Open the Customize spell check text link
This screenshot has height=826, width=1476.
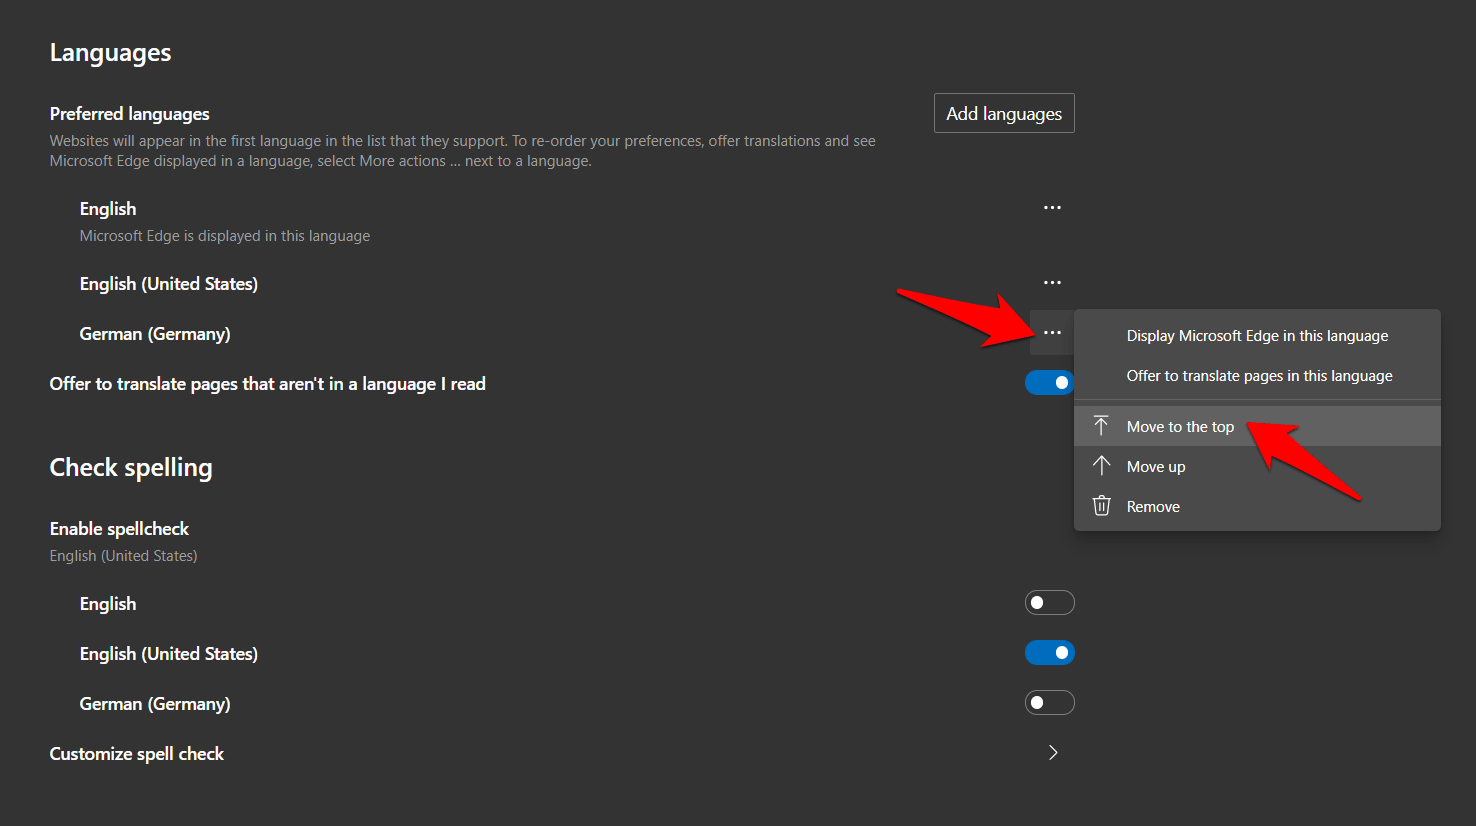pos(137,754)
